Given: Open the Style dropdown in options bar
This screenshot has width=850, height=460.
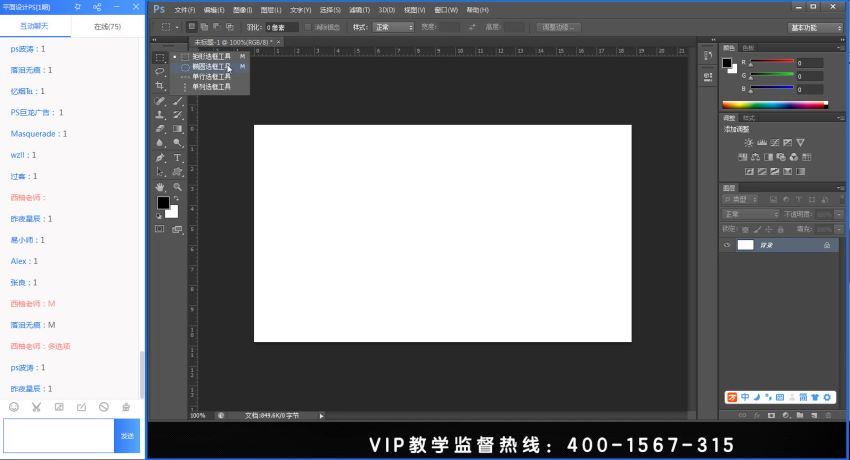Looking at the screenshot, I should pos(393,27).
